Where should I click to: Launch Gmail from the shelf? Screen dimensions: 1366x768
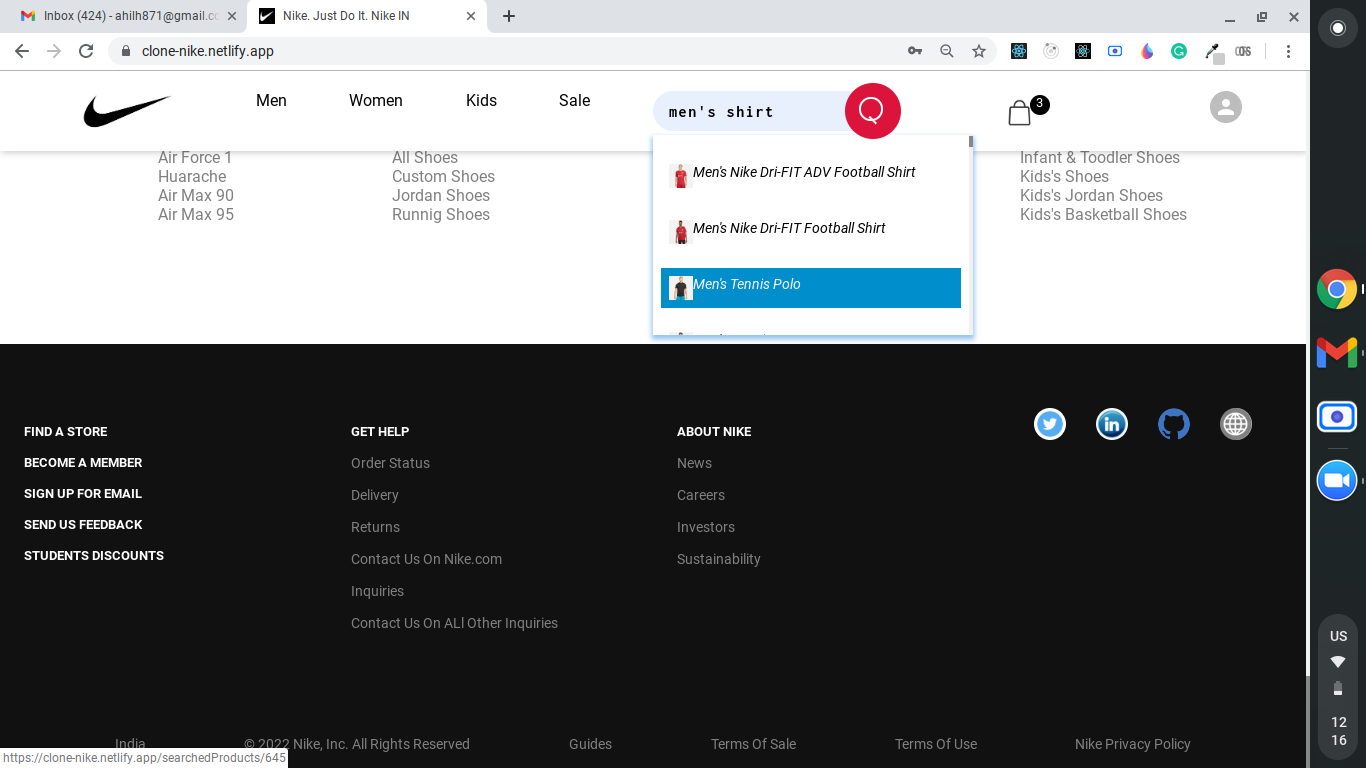click(x=1337, y=352)
